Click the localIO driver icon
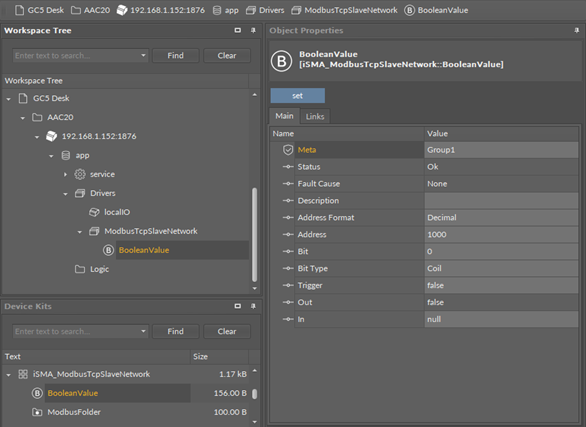586x427 pixels. tap(94, 212)
